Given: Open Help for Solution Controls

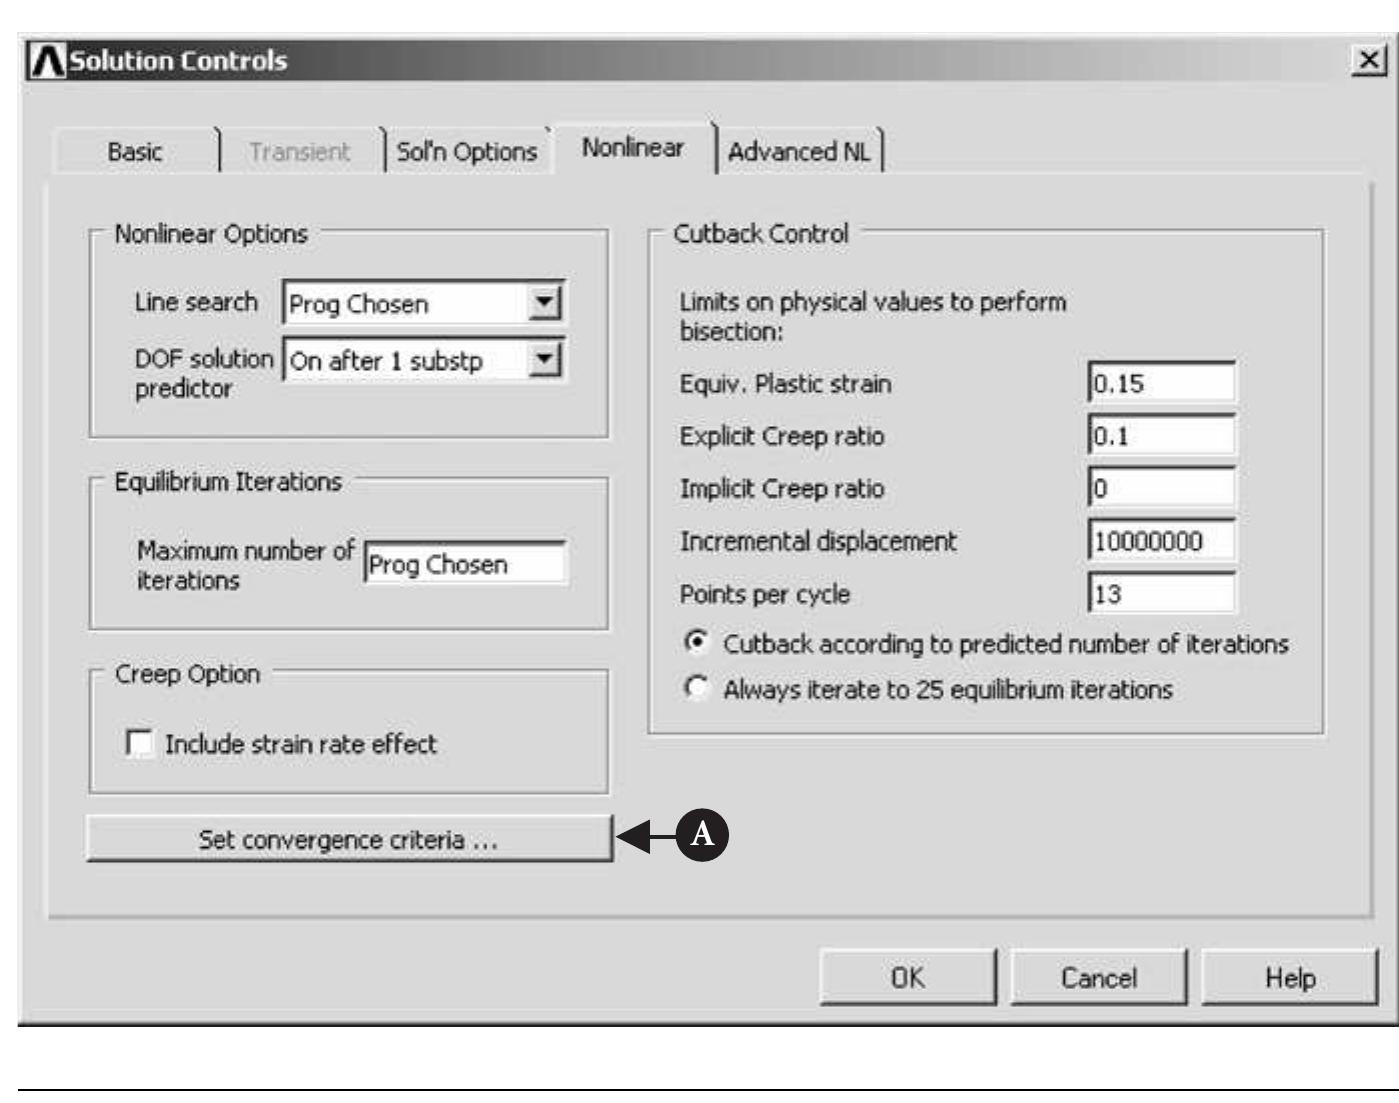Looking at the screenshot, I should (x=1289, y=978).
